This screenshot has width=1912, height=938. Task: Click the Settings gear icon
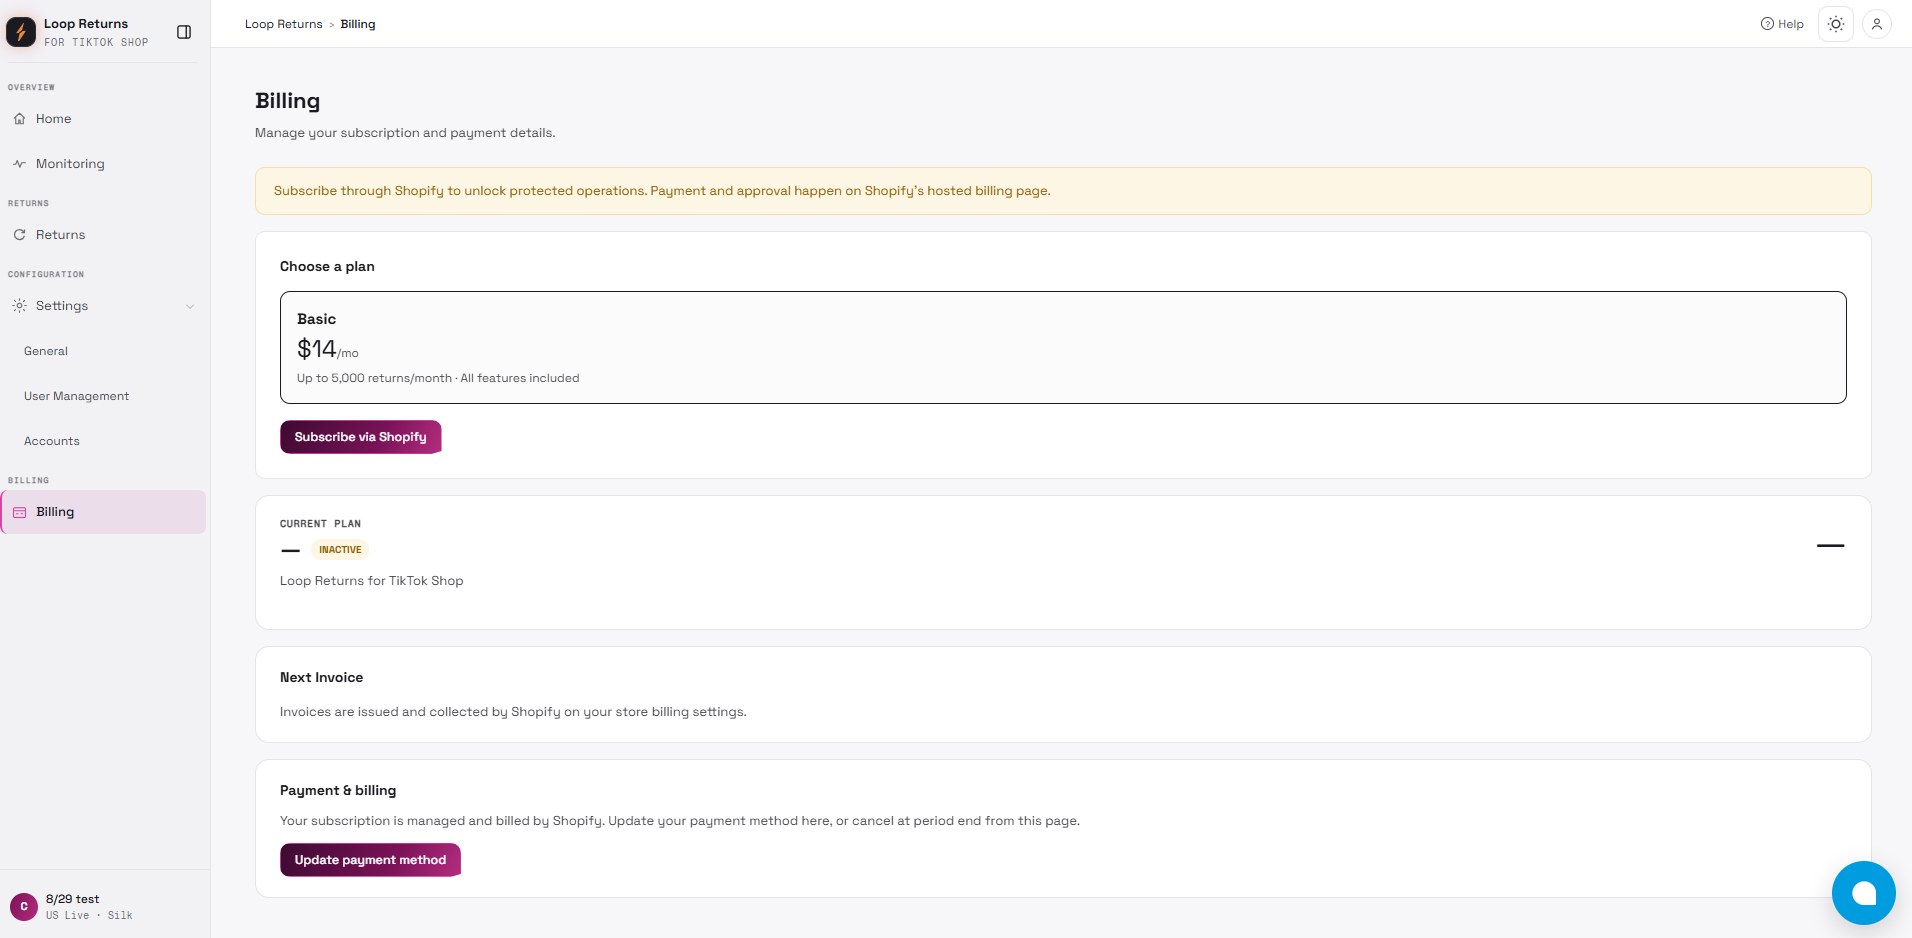coord(19,306)
